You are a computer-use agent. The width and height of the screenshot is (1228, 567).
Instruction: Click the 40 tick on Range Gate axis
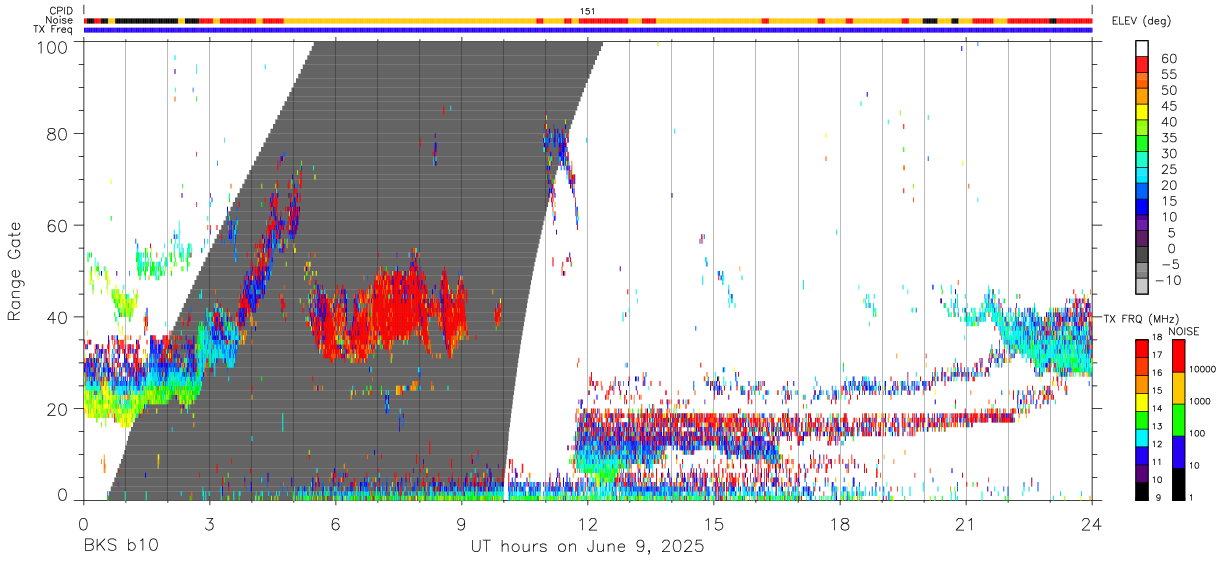(59, 317)
